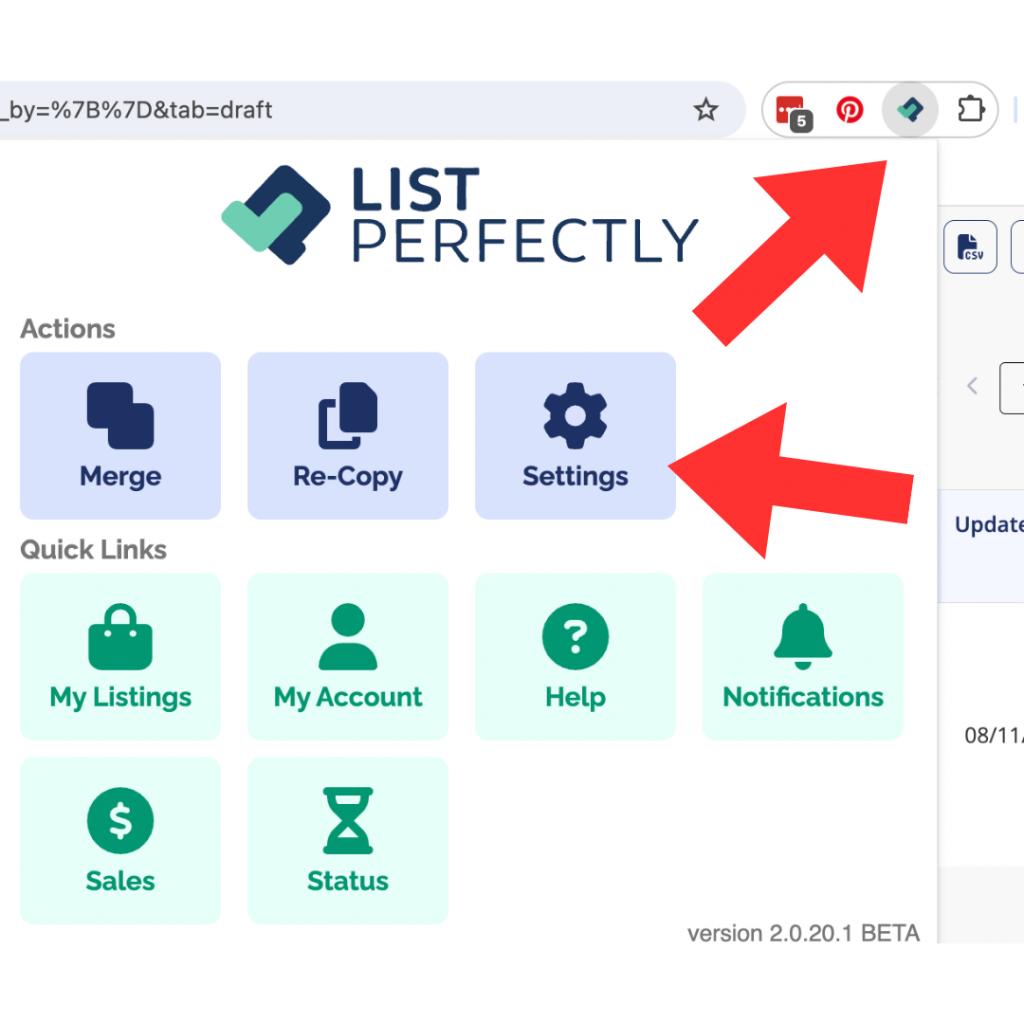
Task: Export listings as CSV
Action: pos(970,247)
